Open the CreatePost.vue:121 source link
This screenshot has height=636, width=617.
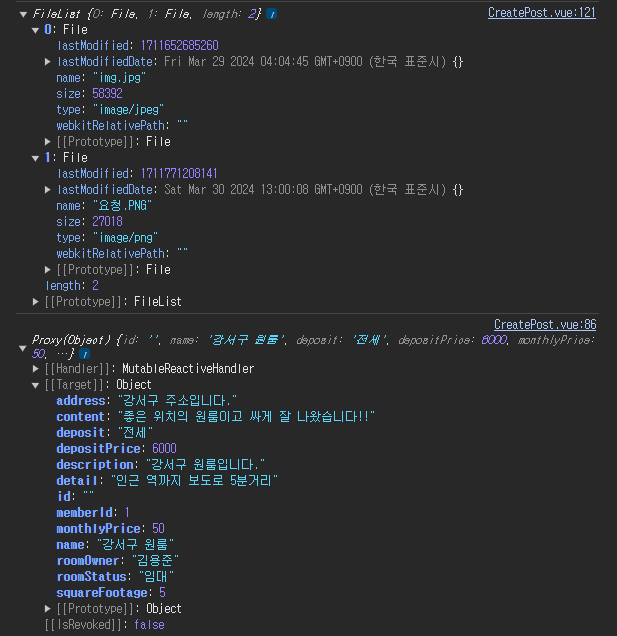pos(542,13)
